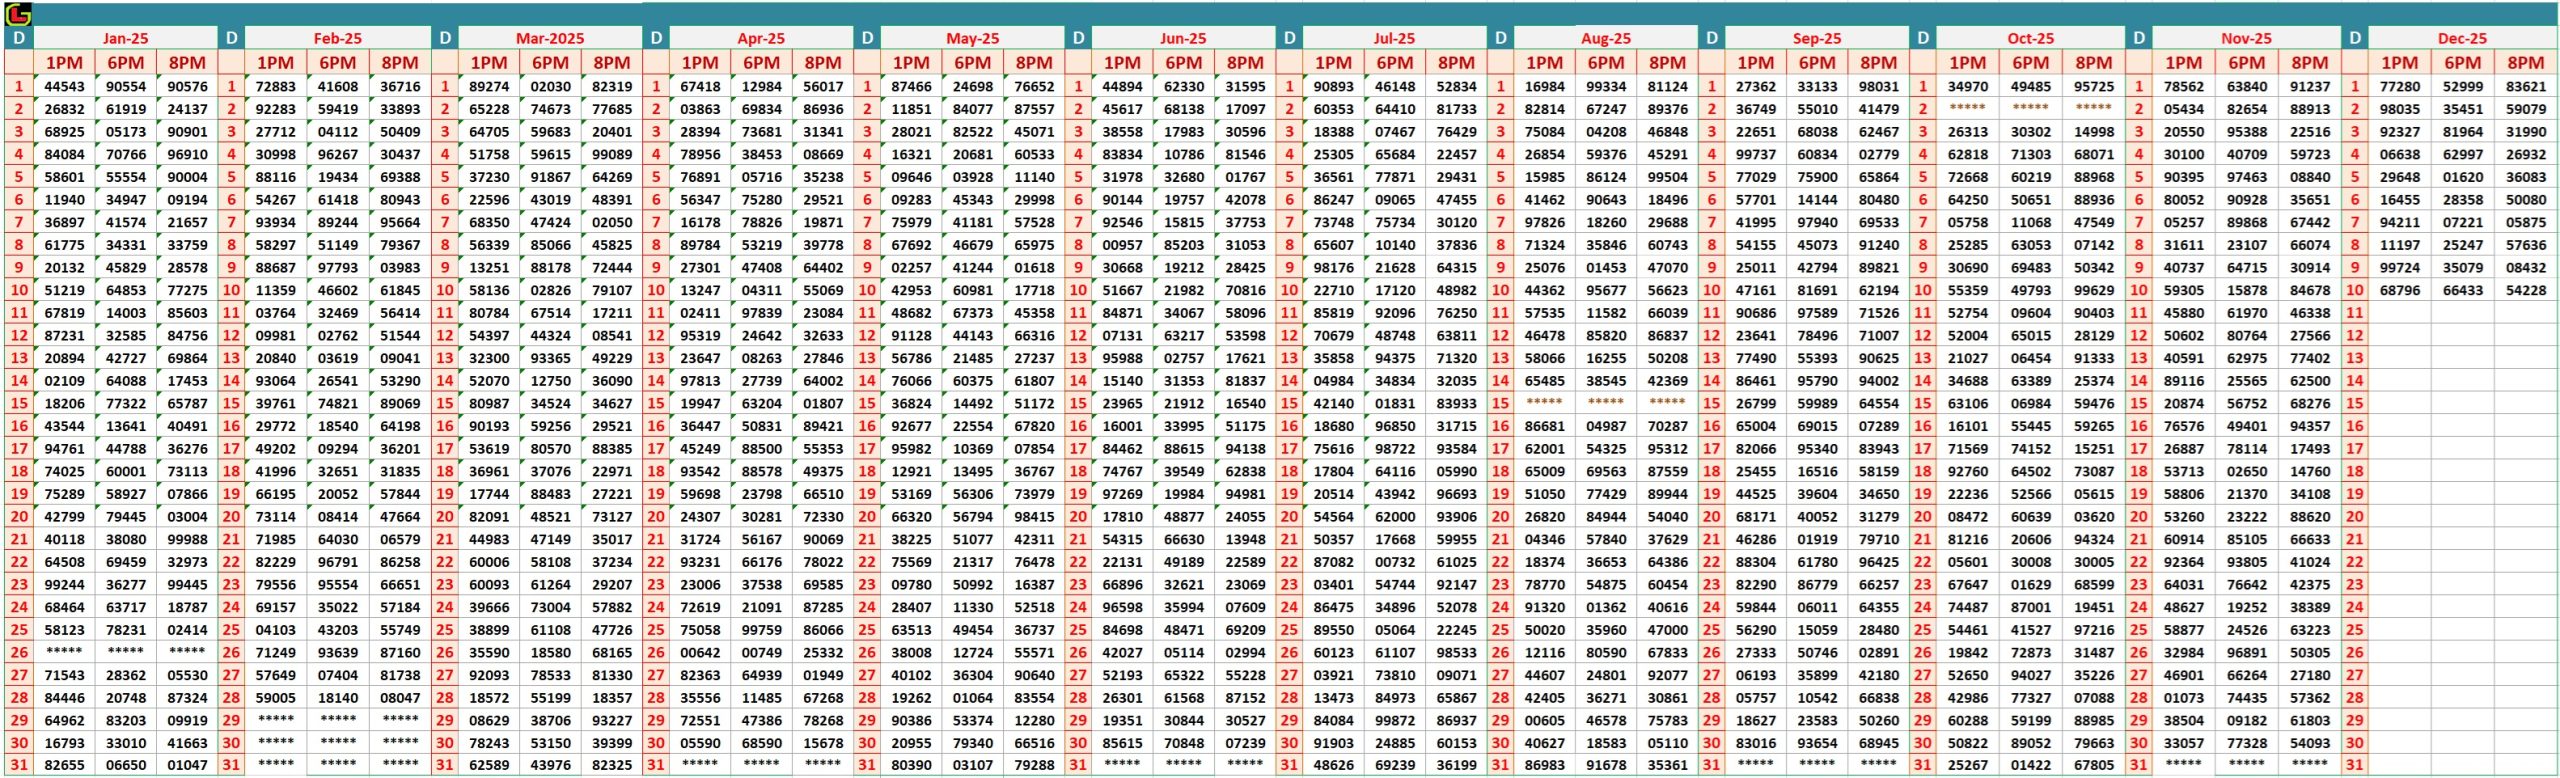2560x778 pixels.
Task: Select the Dec-25 cell 54228
Action: point(2526,290)
